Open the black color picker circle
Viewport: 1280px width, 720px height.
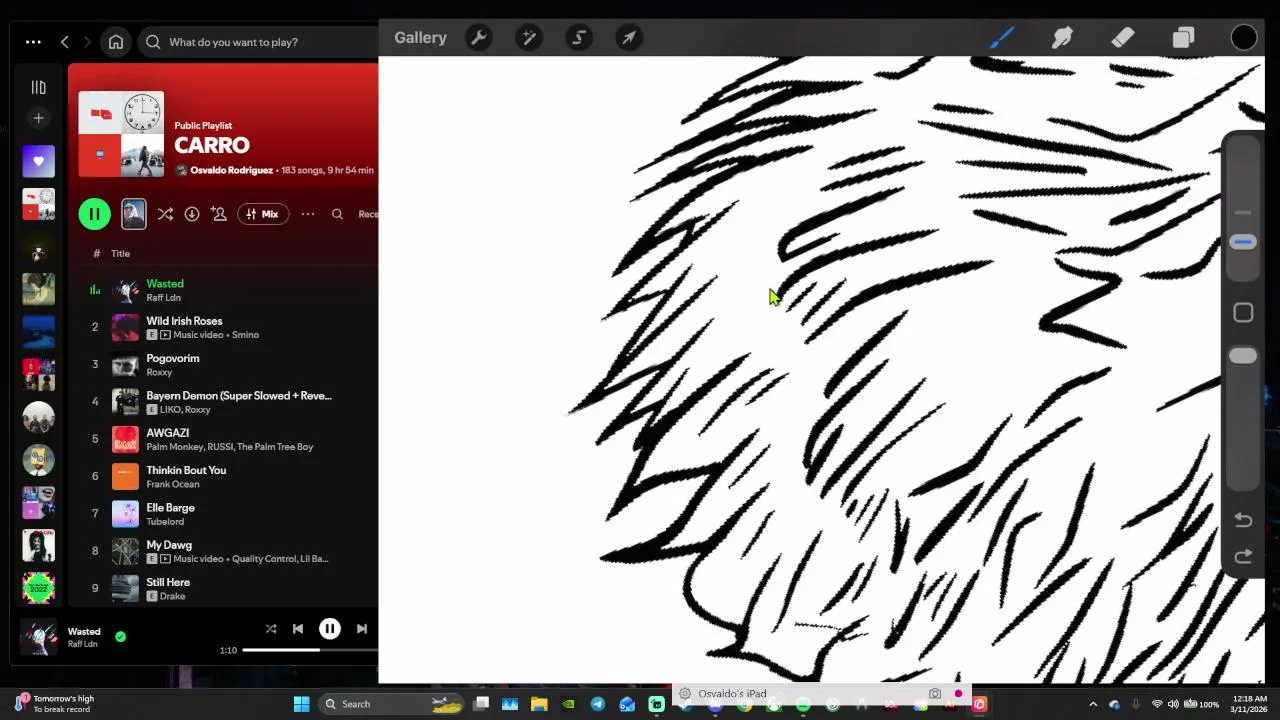click(x=1243, y=38)
